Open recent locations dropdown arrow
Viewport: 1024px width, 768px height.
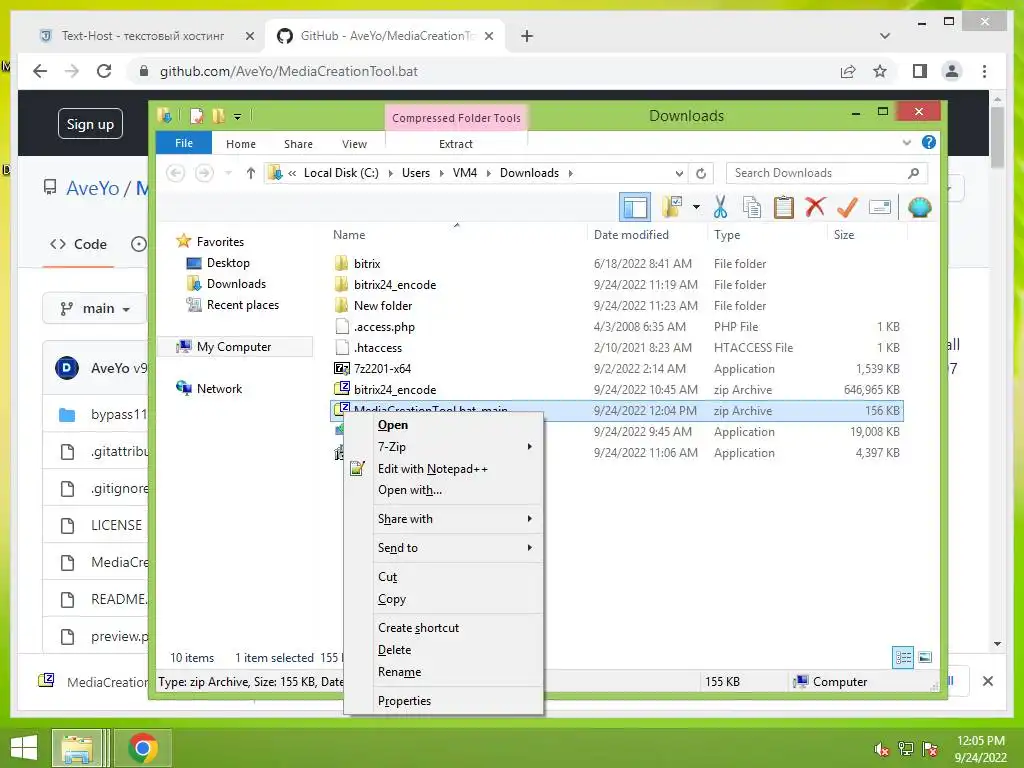[228, 173]
